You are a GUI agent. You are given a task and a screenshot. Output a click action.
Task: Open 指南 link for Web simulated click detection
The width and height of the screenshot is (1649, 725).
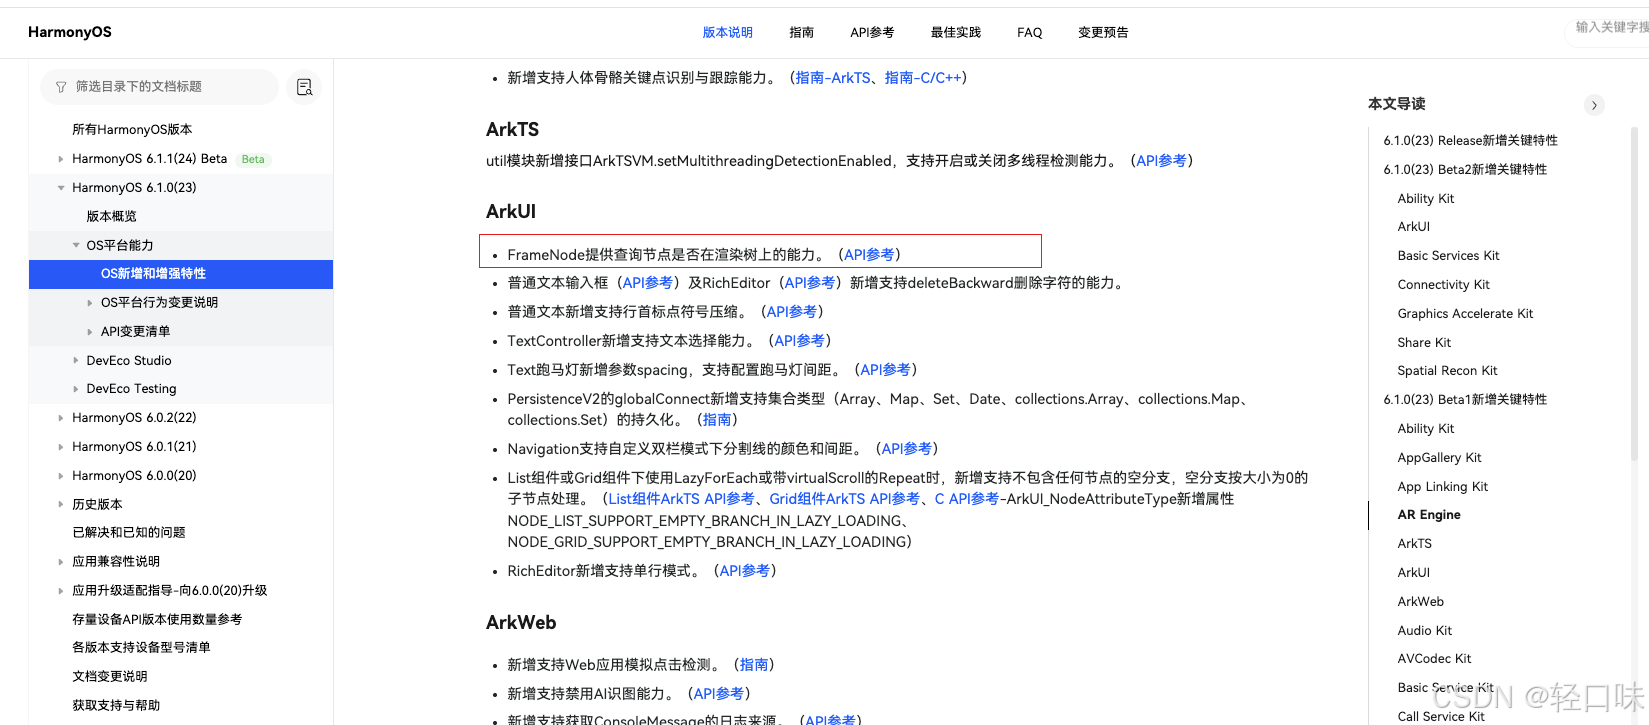click(x=754, y=665)
